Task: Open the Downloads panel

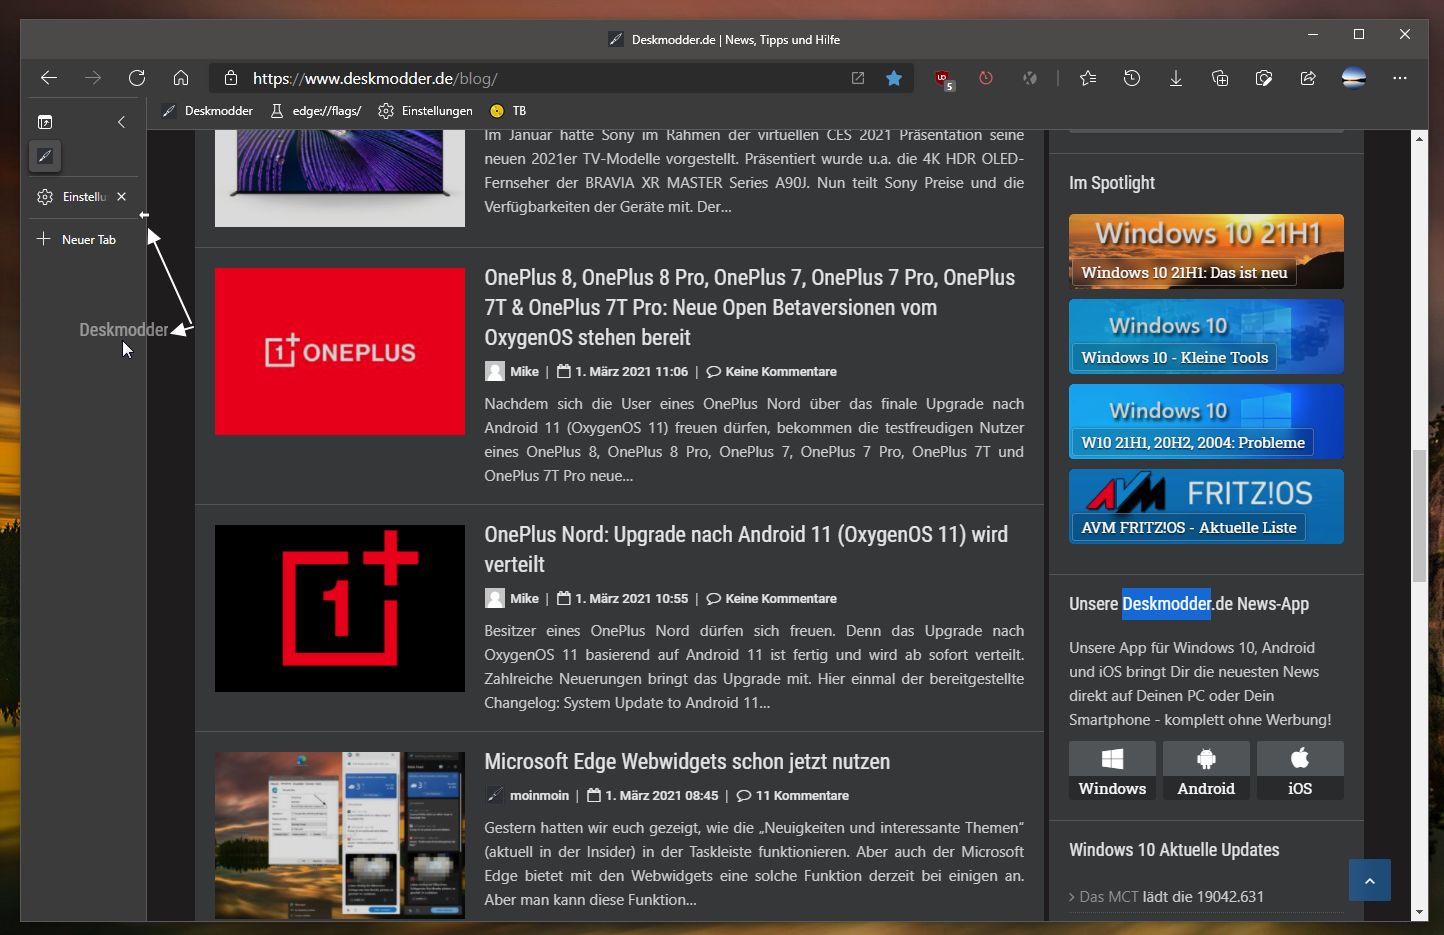Action: pos(1176,78)
